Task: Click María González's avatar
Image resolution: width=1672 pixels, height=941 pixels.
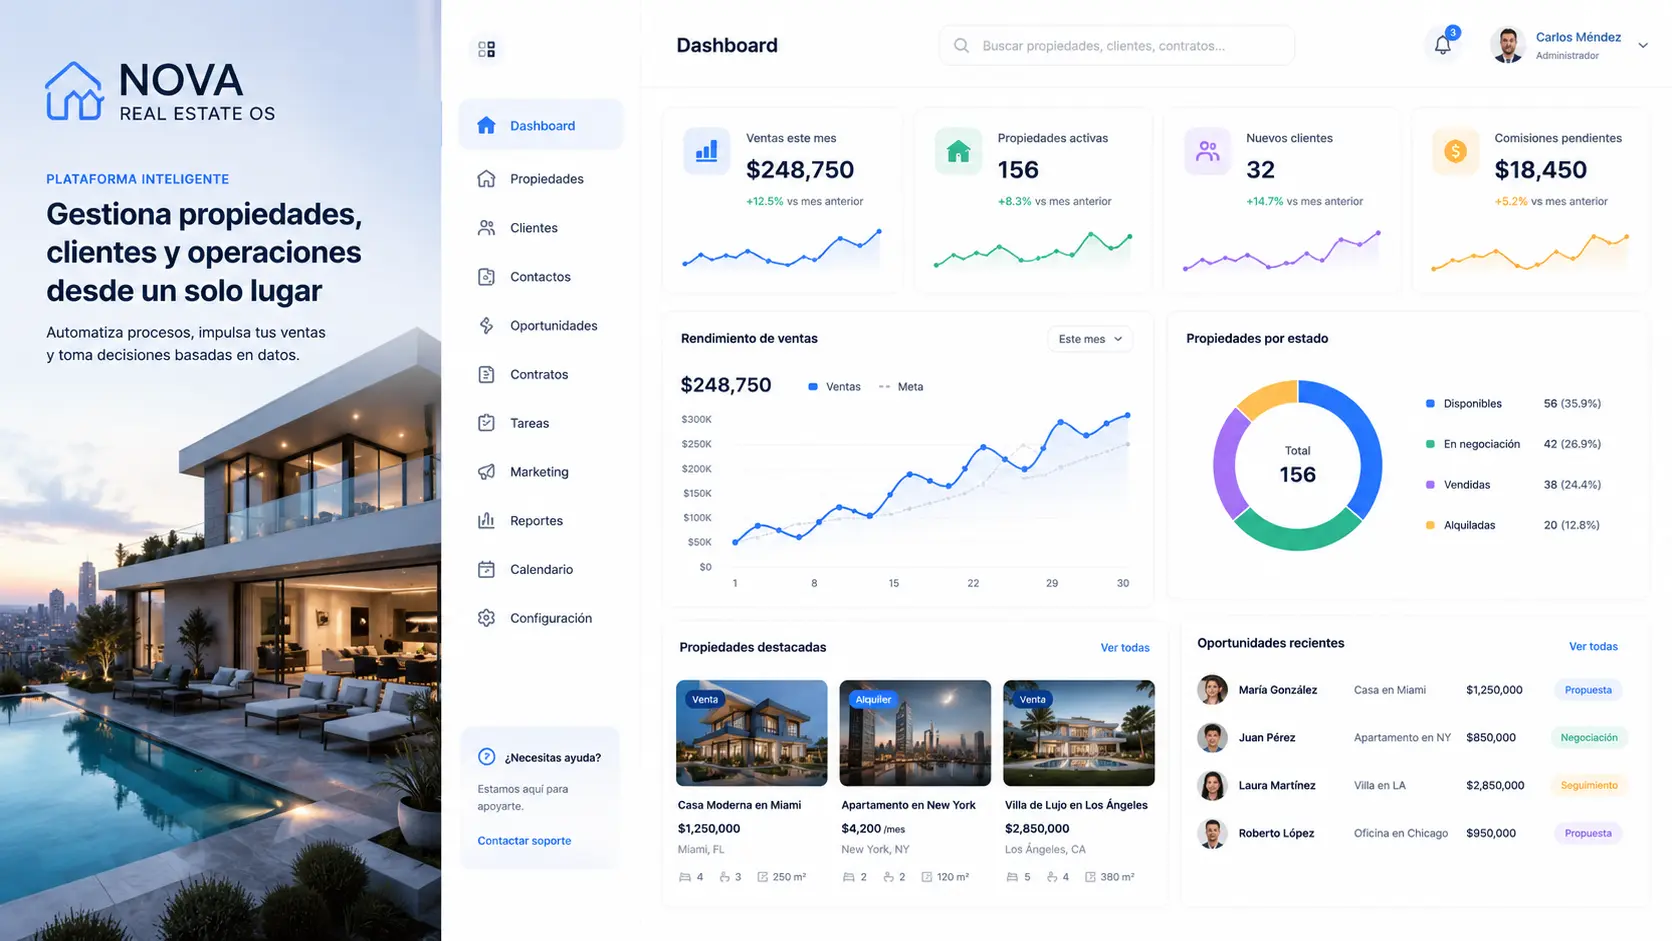Action: coord(1212,690)
